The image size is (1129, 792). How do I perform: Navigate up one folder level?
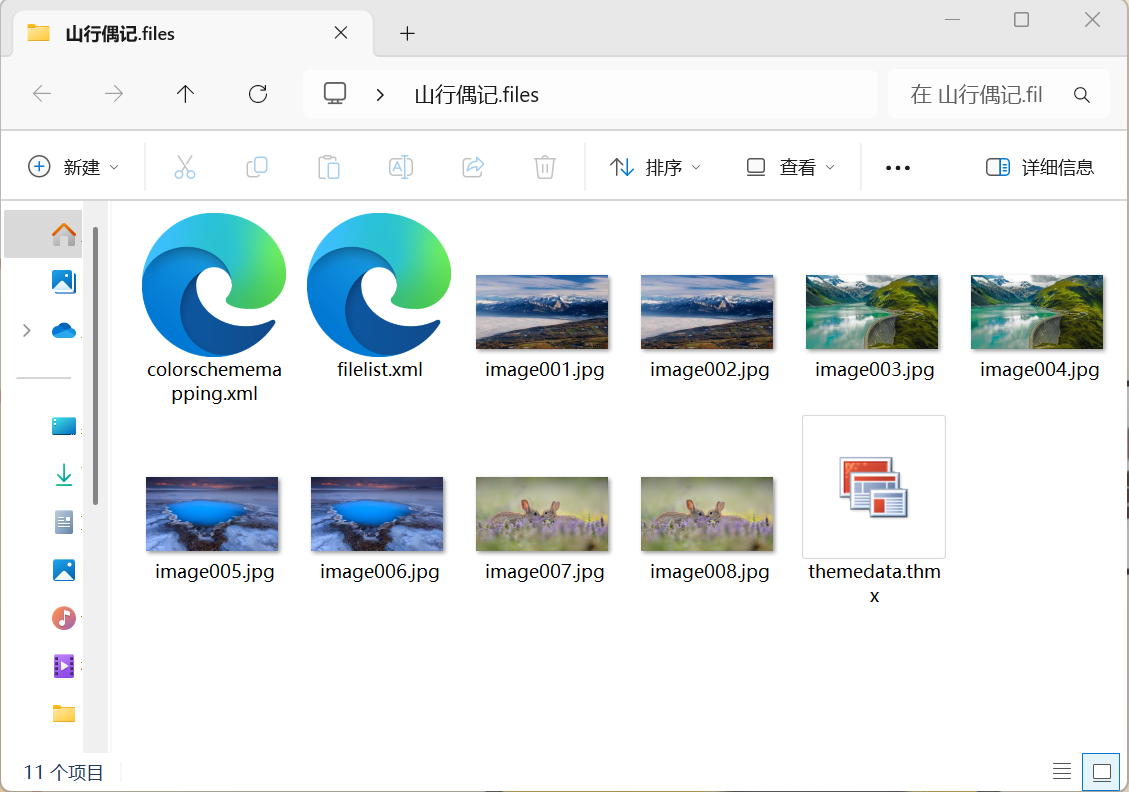point(185,93)
